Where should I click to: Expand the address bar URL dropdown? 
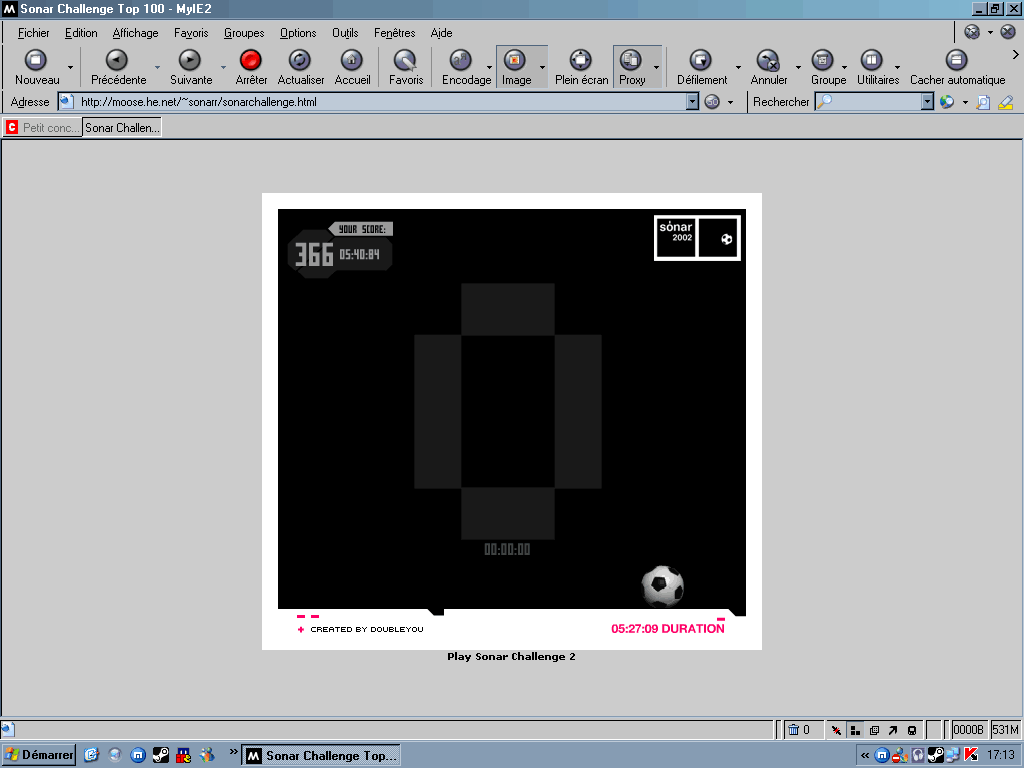(692, 102)
